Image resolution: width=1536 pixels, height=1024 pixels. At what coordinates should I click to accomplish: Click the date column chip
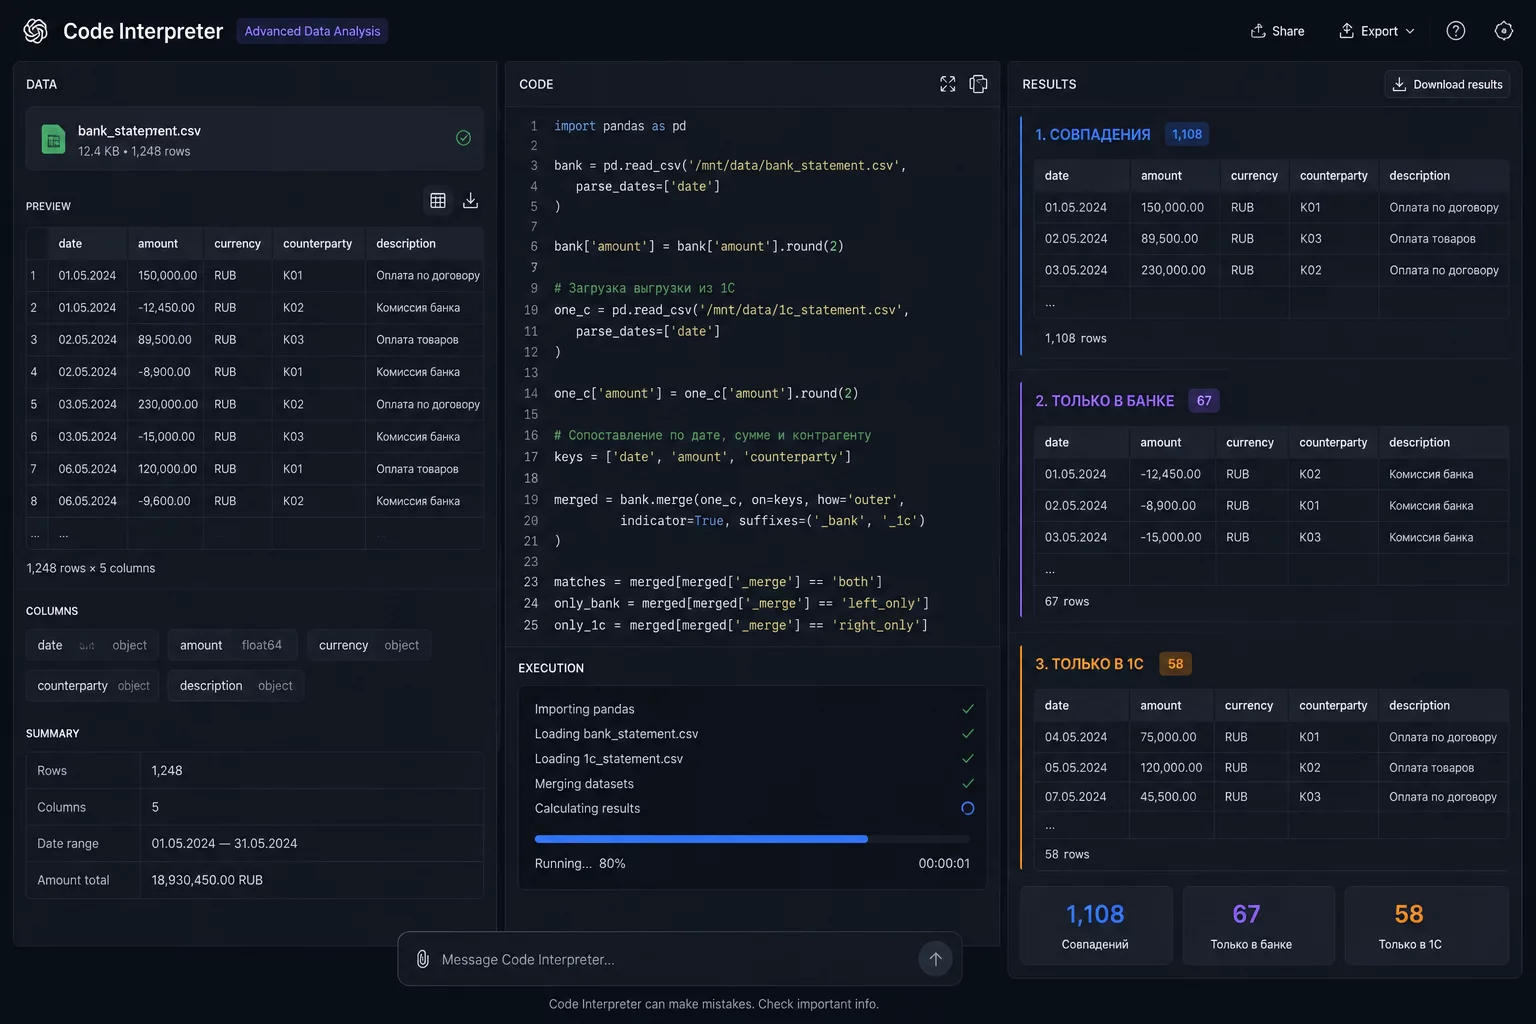(x=92, y=645)
